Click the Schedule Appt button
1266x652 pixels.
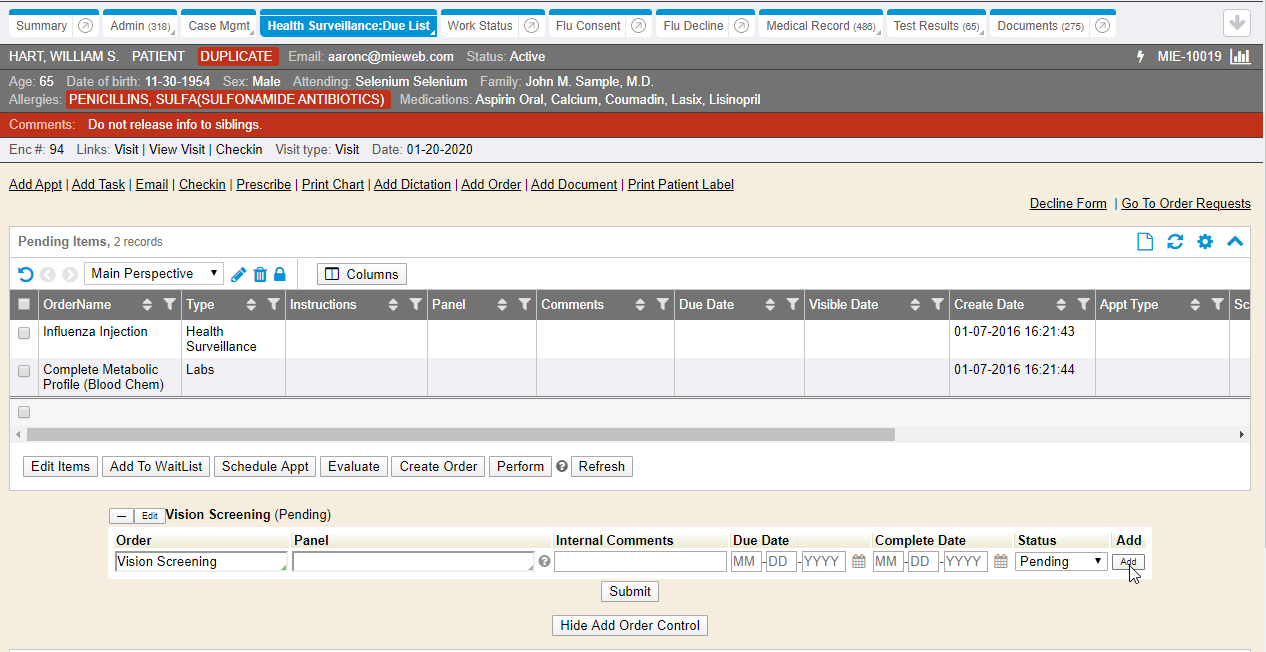click(265, 467)
